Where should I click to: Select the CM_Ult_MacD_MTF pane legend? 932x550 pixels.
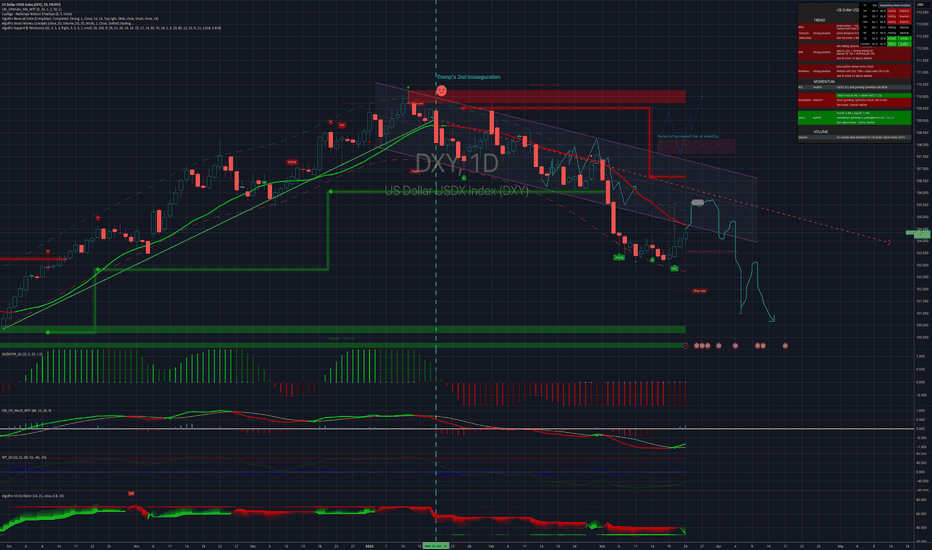click(26, 410)
